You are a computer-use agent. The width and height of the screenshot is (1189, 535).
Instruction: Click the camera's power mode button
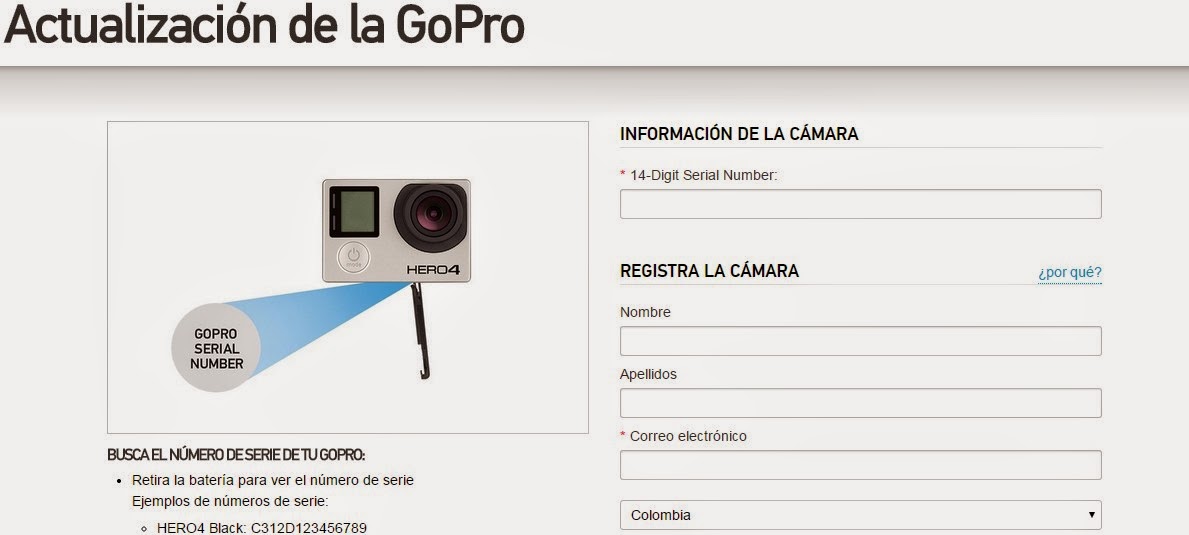[x=353, y=258]
